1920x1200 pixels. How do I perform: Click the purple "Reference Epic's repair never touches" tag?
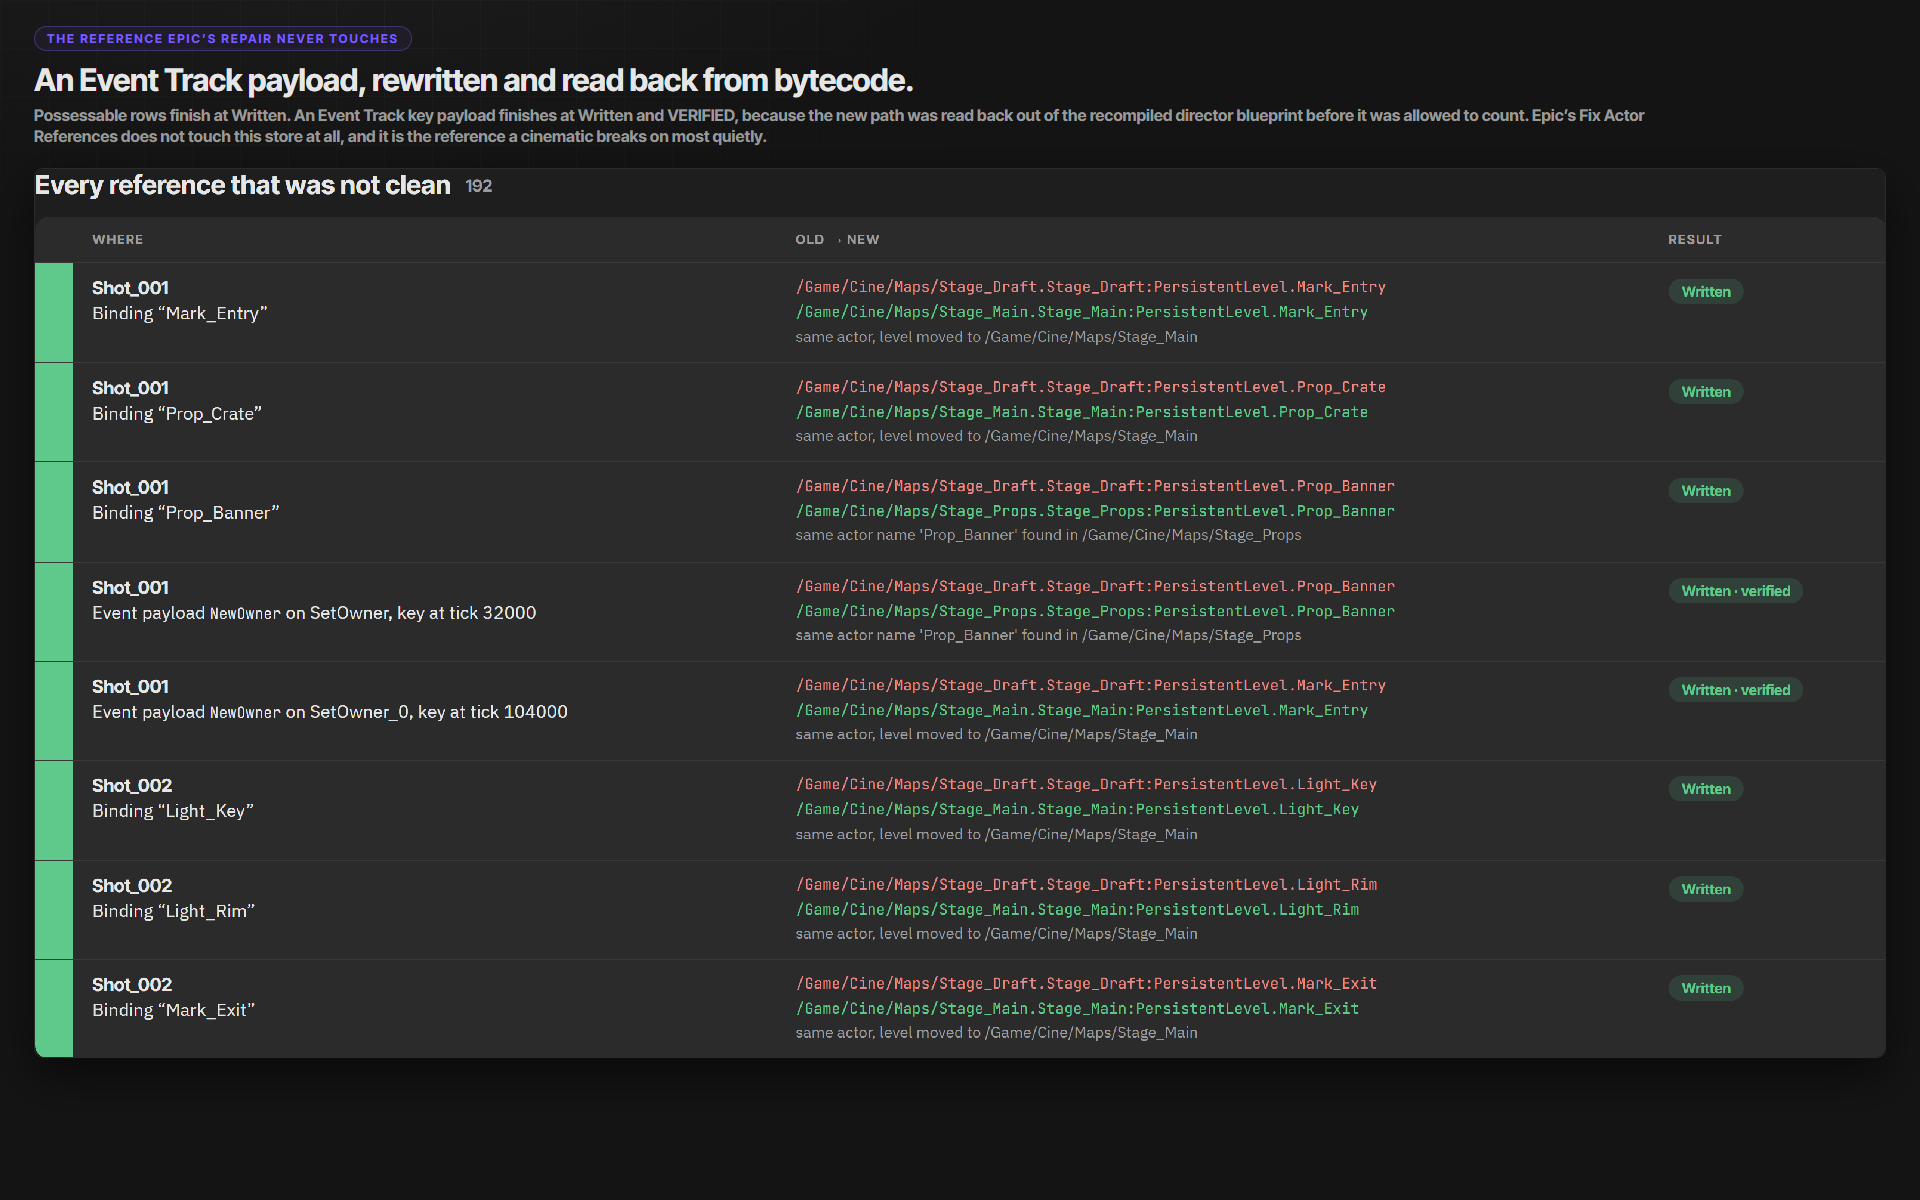(x=222, y=39)
